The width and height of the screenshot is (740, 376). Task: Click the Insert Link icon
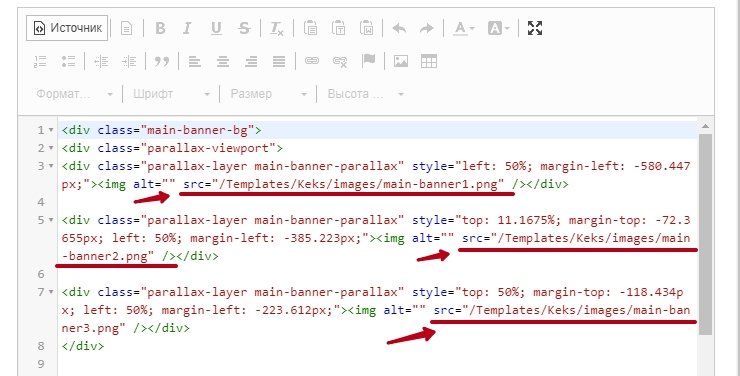[x=311, y=61]
